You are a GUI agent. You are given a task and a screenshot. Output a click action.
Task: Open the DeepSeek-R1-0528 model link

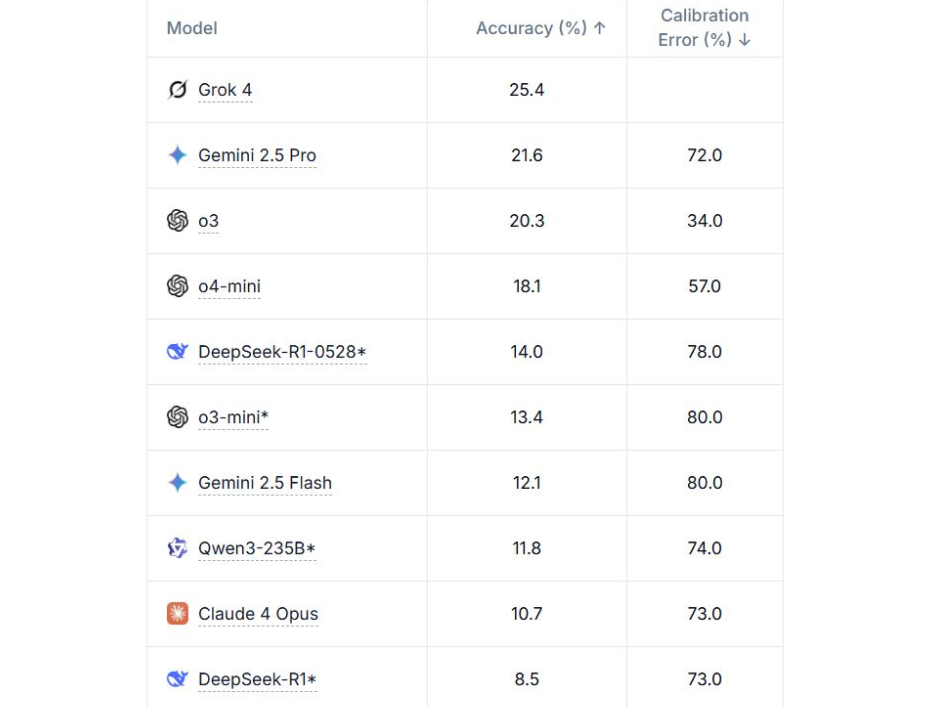click(x=282, y=352)
